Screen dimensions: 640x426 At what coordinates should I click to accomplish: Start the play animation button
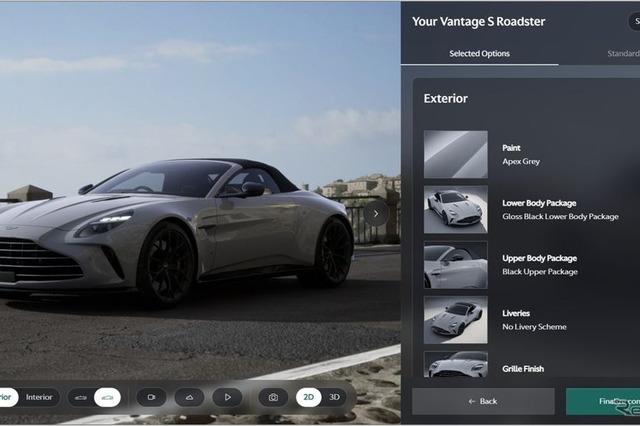pos(227,397)
